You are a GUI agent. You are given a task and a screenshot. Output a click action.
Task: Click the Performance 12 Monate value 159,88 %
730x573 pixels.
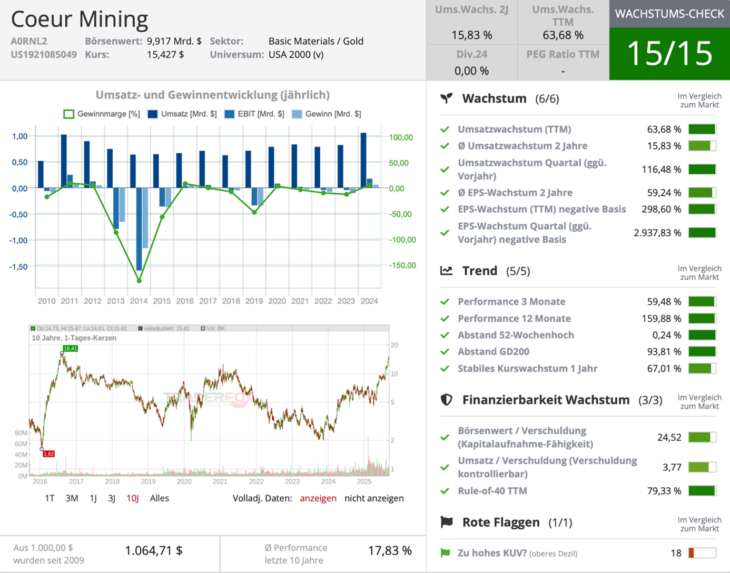point(662,318)
